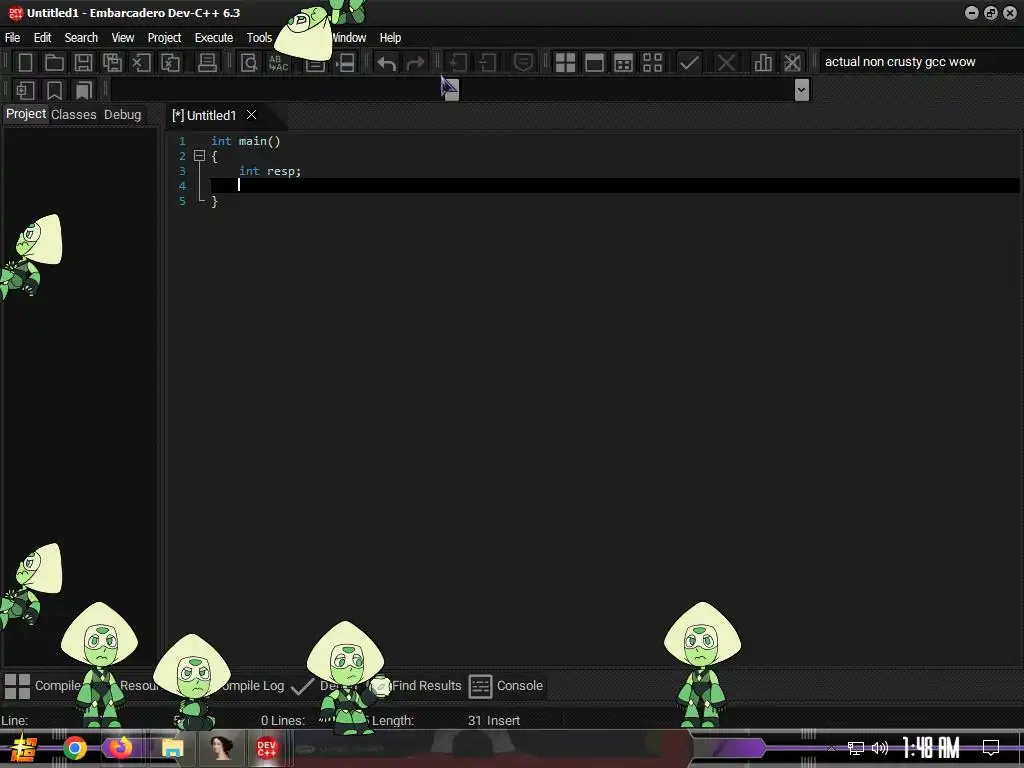Open the Edit menu
Image resolution: width=1024 pixels, height=768 pixels.
pyautogui.click(x=42, y=38)
